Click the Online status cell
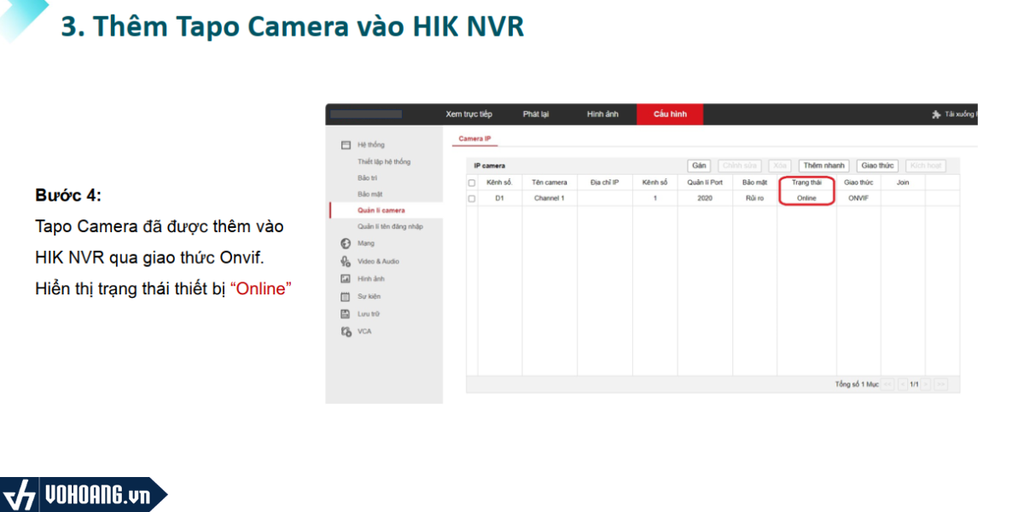This screenshot has width=1024, height=512. point(807,199)
